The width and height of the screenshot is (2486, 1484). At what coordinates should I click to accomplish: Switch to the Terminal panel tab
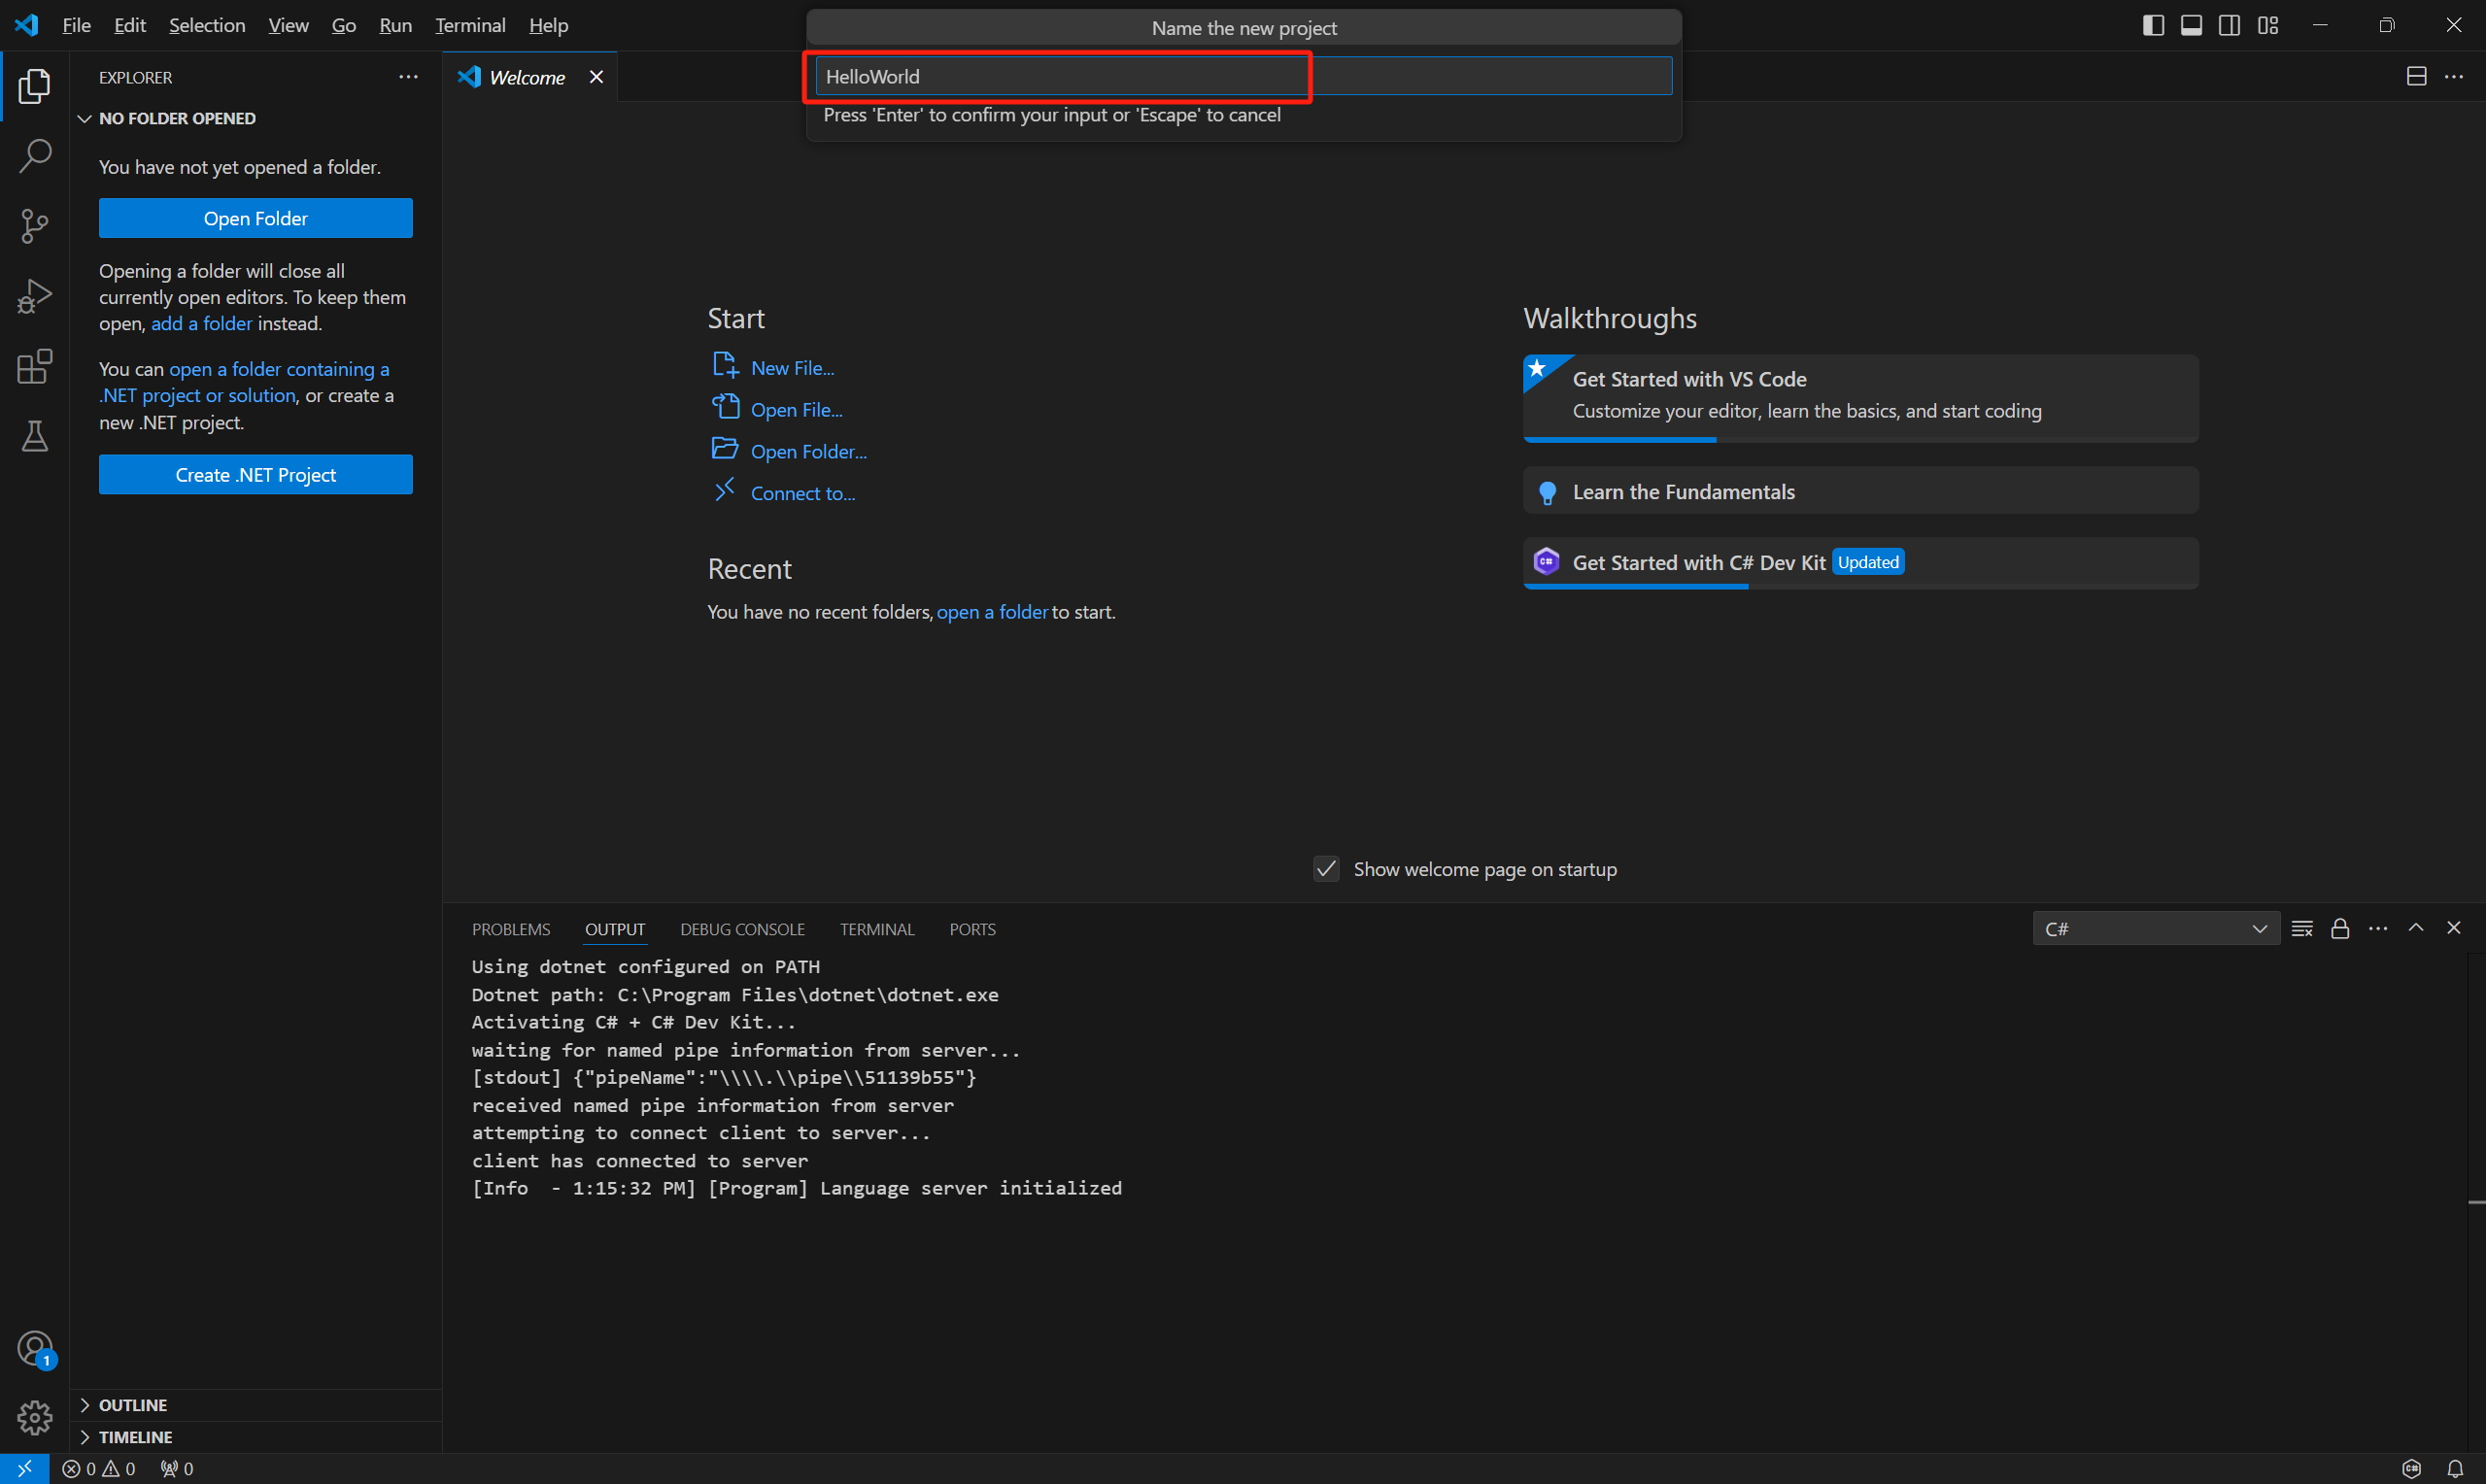coord(877,929)
